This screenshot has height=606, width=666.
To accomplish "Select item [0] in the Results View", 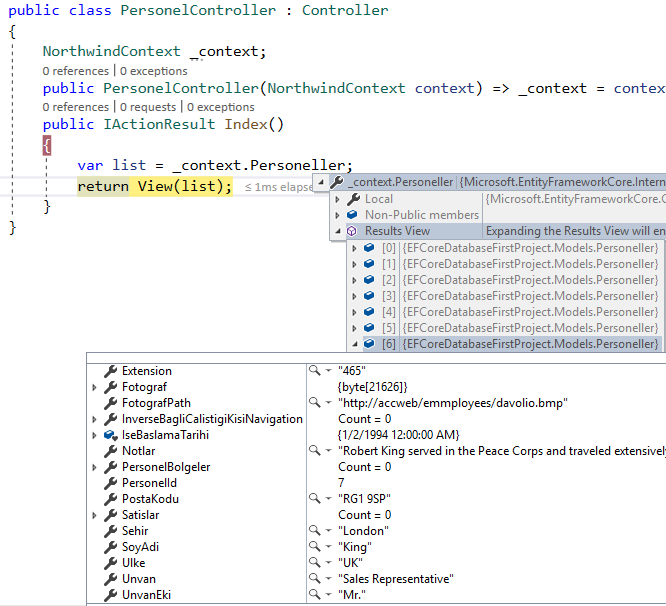I will pos(518,248).
